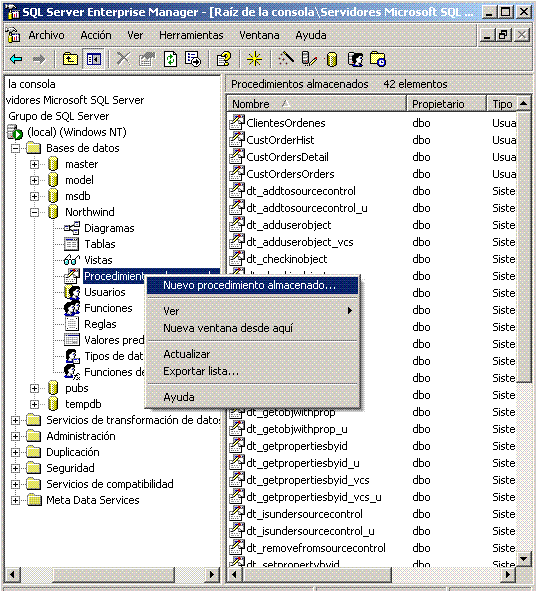Click the Register server toolbar icon
The height and width of the screenshot is (591, 536).
tap(309, 59)
